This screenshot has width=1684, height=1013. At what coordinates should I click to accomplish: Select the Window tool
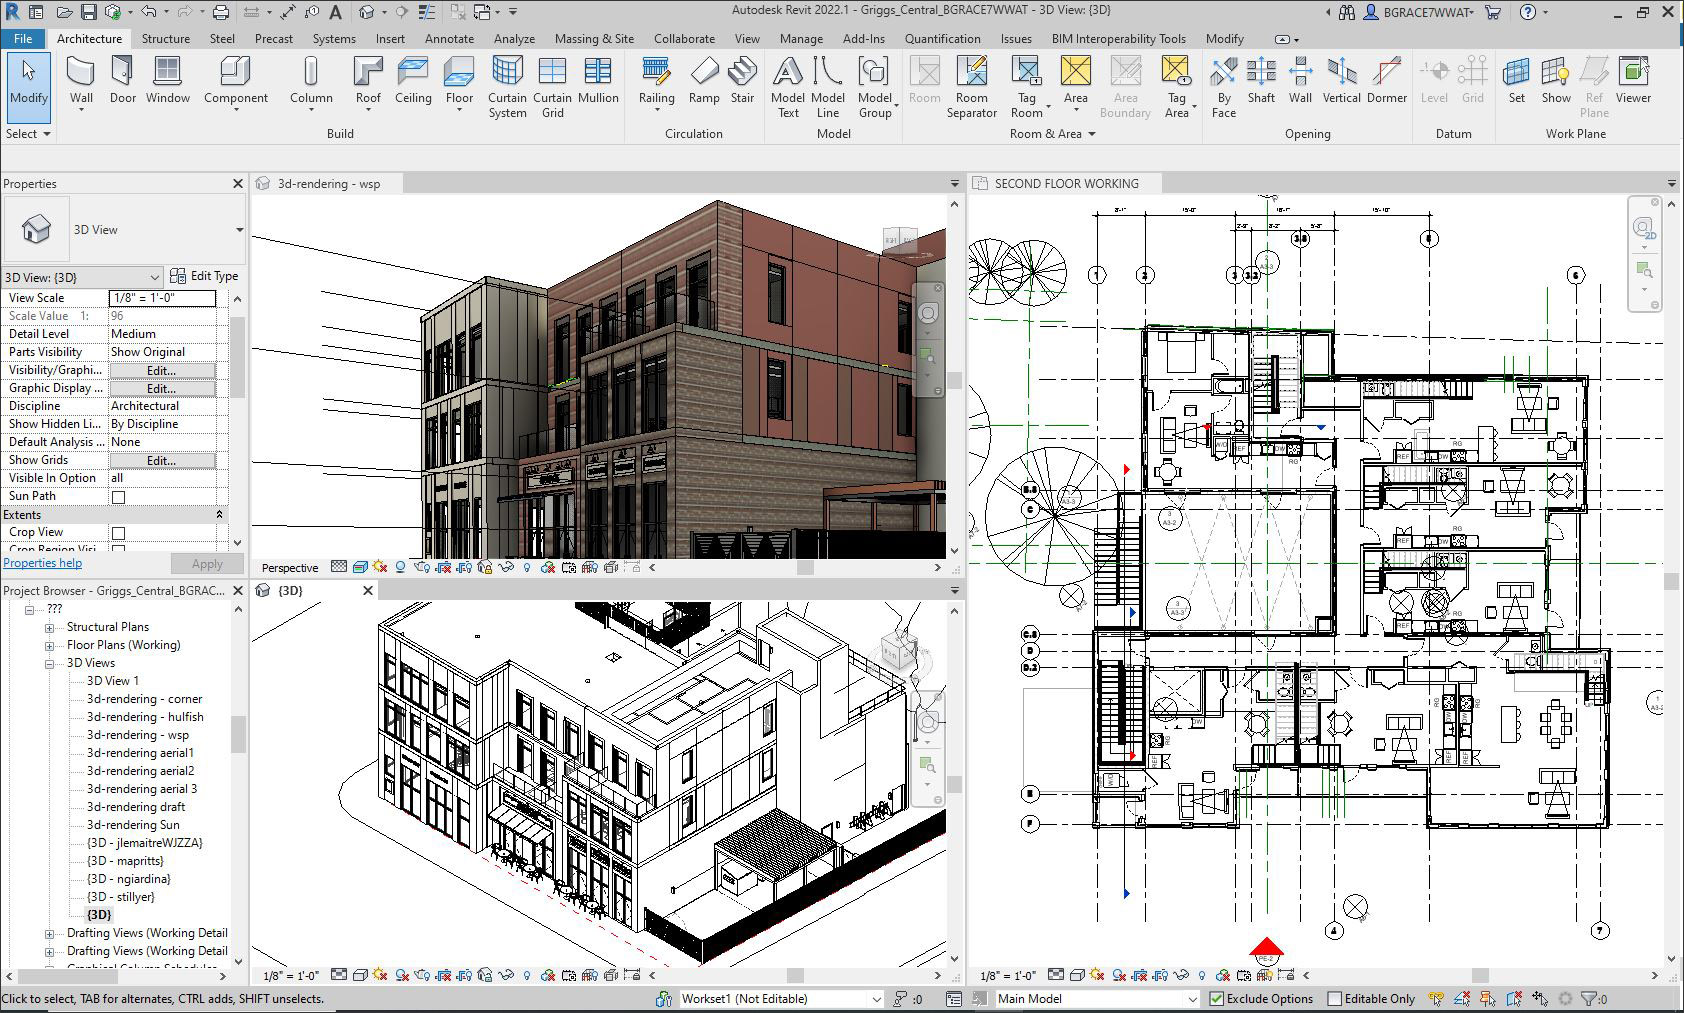point(168,80)
